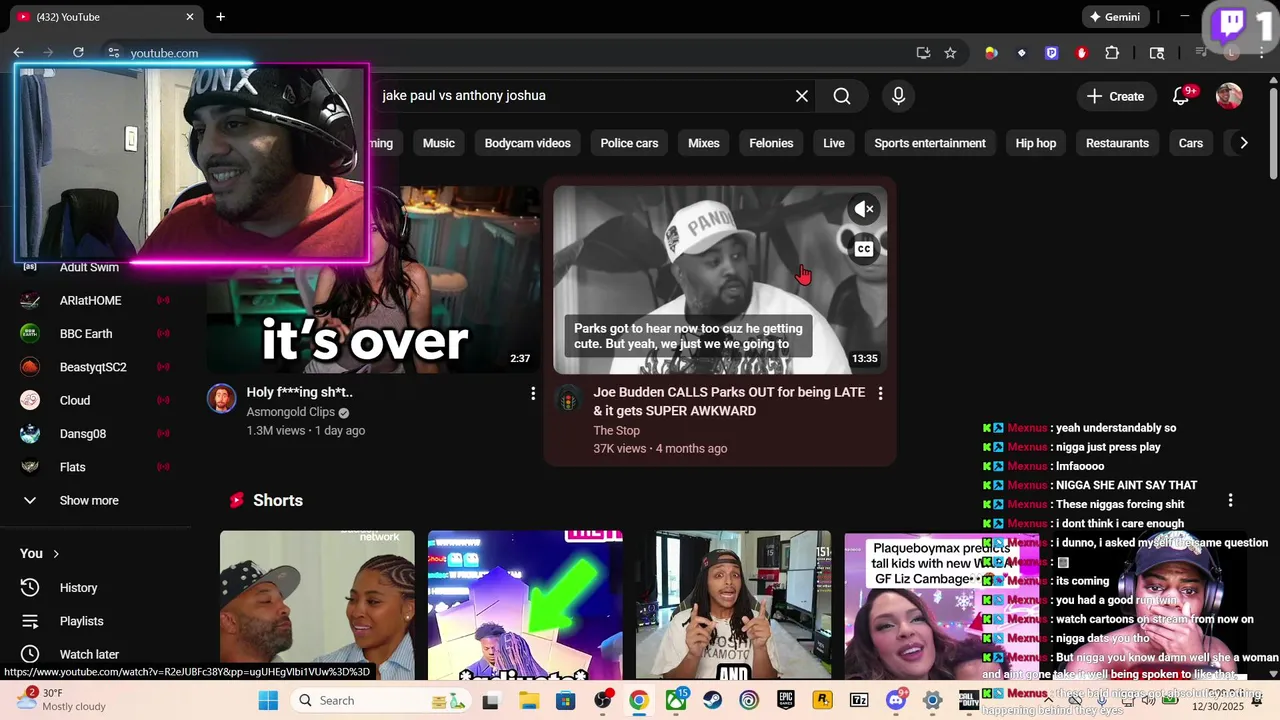1280x720 pixels.
Task: Open History in the sidebar
Action: click(x=95, y=588)
